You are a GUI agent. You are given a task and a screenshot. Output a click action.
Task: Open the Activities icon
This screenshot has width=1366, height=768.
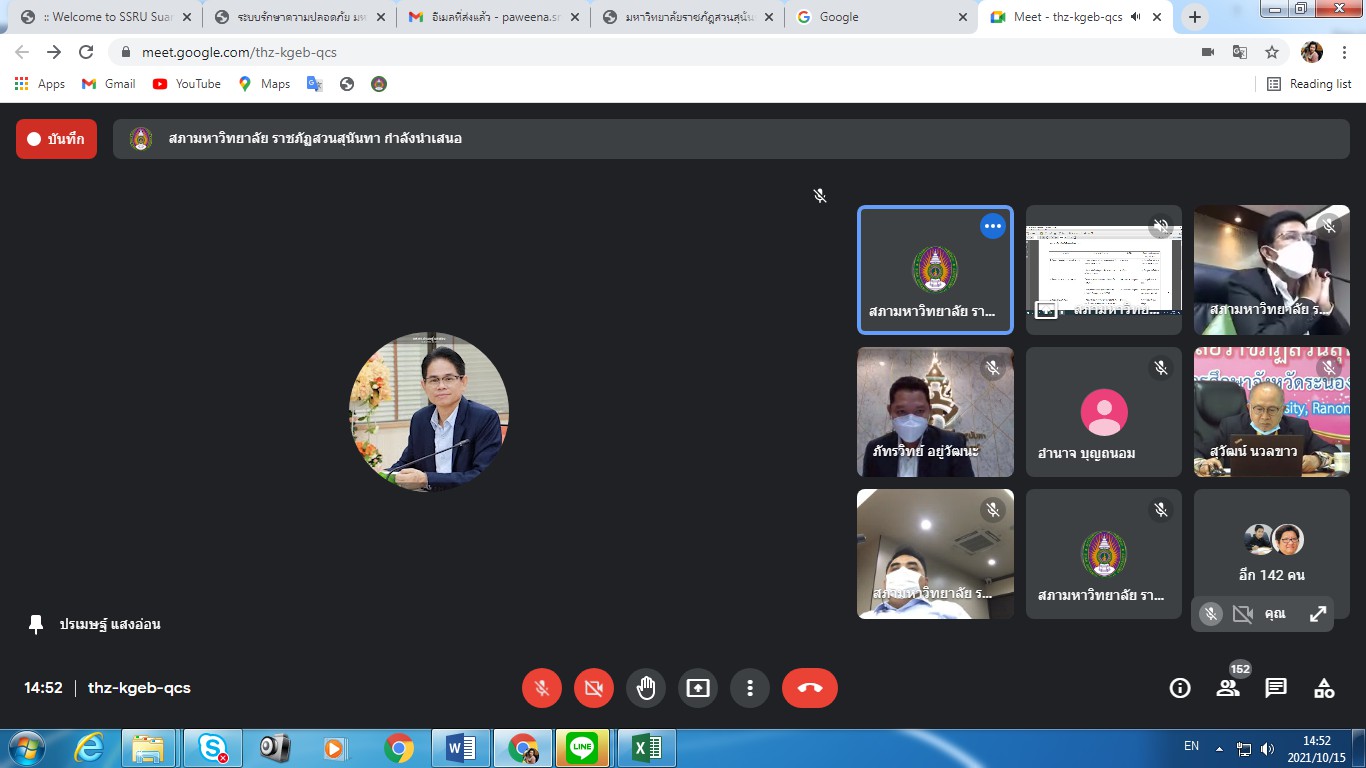(1324, 688)
